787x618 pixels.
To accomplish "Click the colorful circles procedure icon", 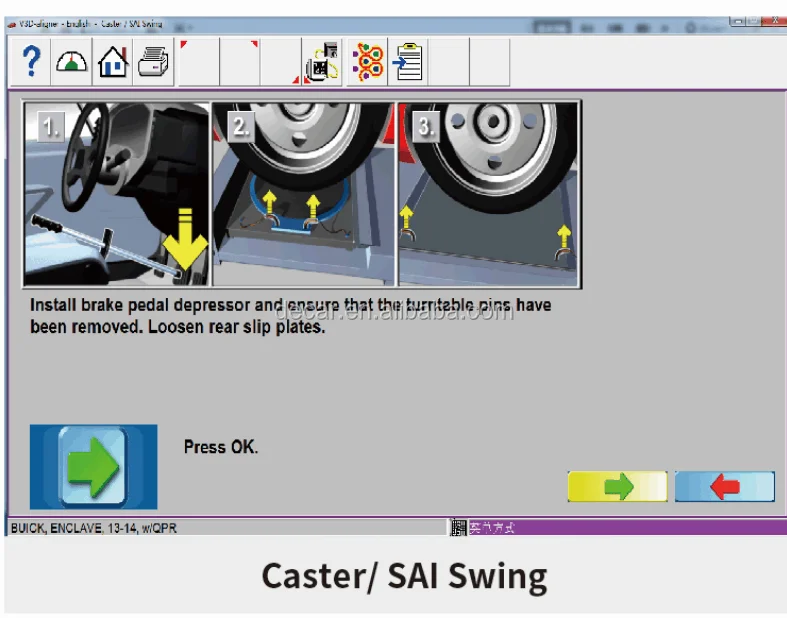I will (x=367, y=61).
